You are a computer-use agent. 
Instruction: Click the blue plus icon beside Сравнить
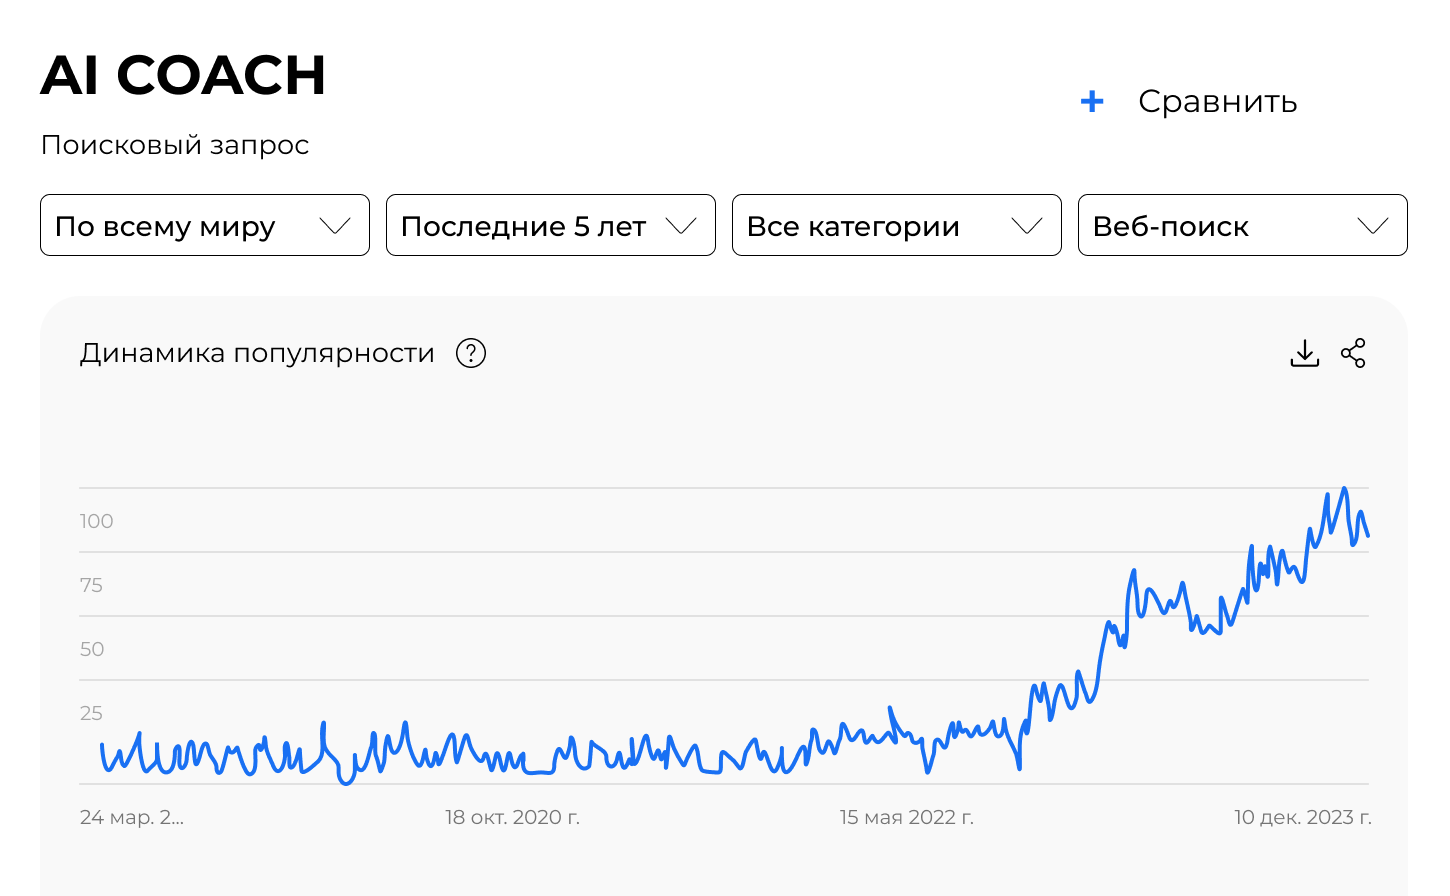coord(1092,101)
